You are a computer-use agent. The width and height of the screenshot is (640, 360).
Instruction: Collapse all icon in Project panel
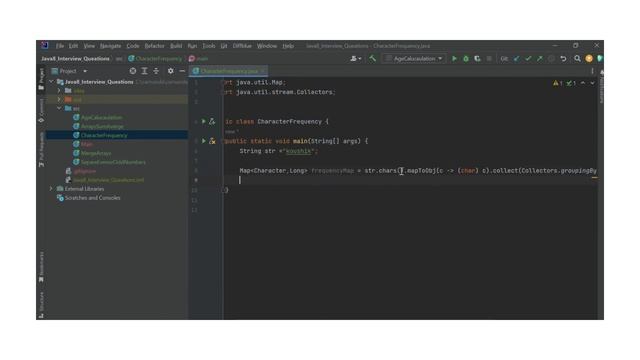pos(156,71)
